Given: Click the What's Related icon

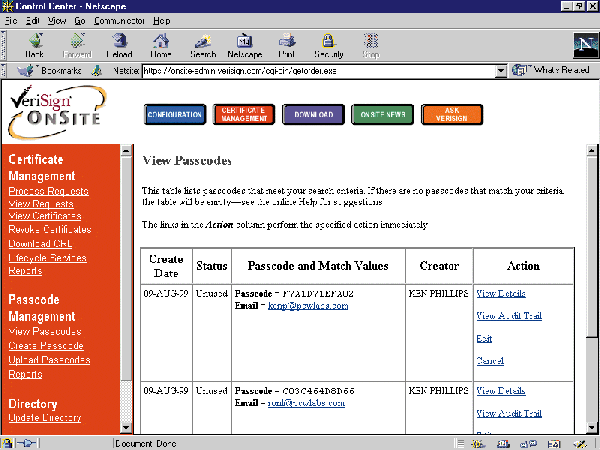Looking at the screenshot, I should point(520,70).
